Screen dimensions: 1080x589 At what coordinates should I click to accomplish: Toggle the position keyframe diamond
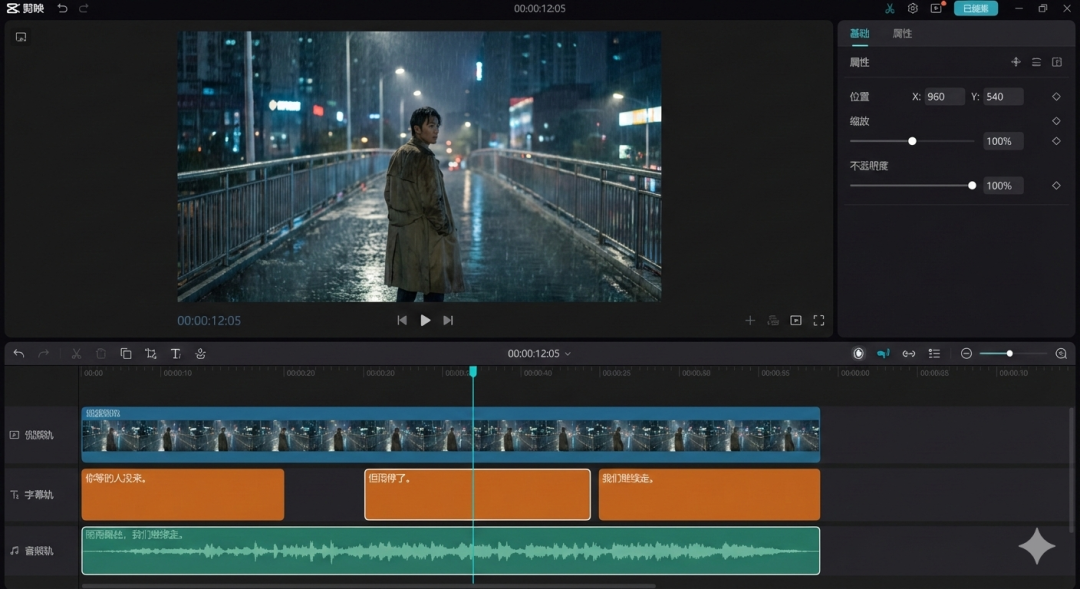click(1056, 97)
